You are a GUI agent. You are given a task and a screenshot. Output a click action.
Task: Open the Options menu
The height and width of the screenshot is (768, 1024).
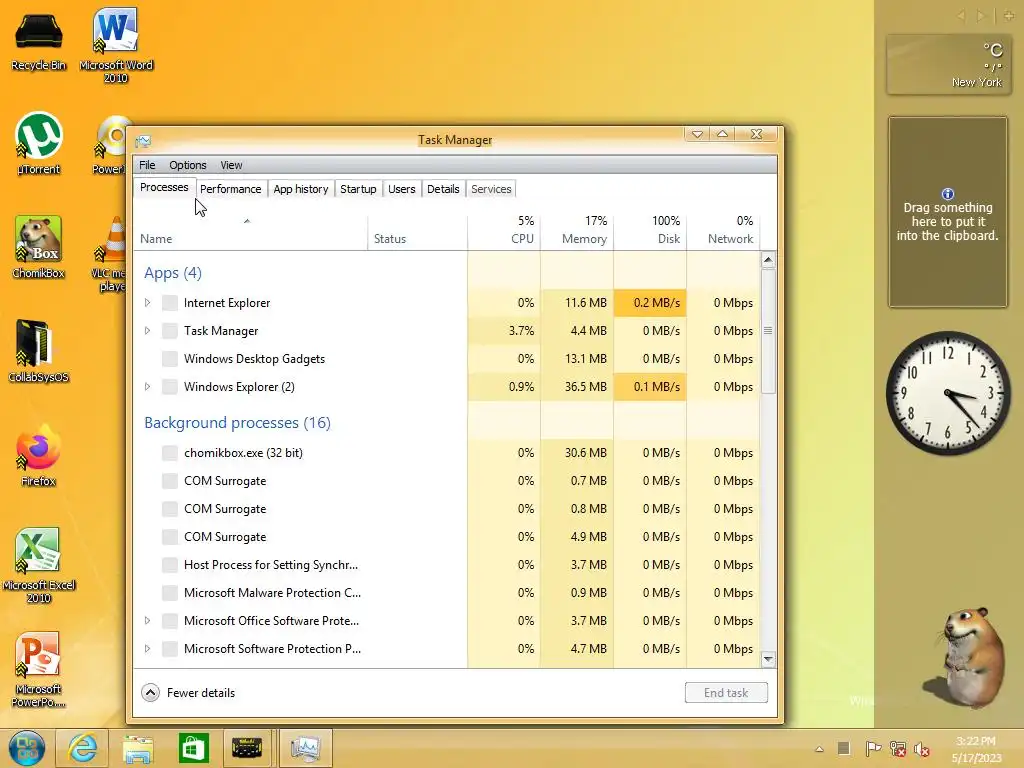pos(187,165)
